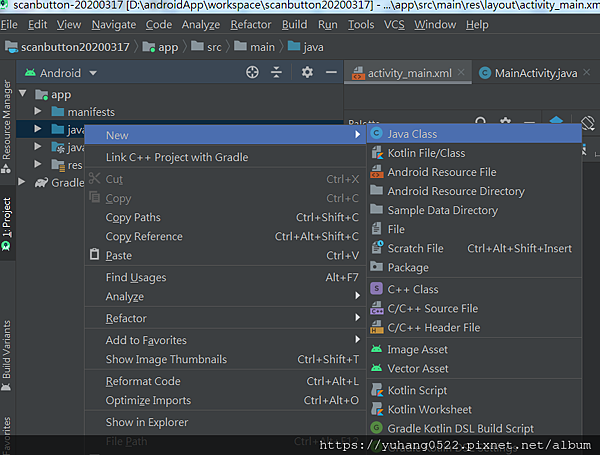Click the collapse all icon in Project panel
This screenshot has width=600, height=455.
click(x=276, y=72)
